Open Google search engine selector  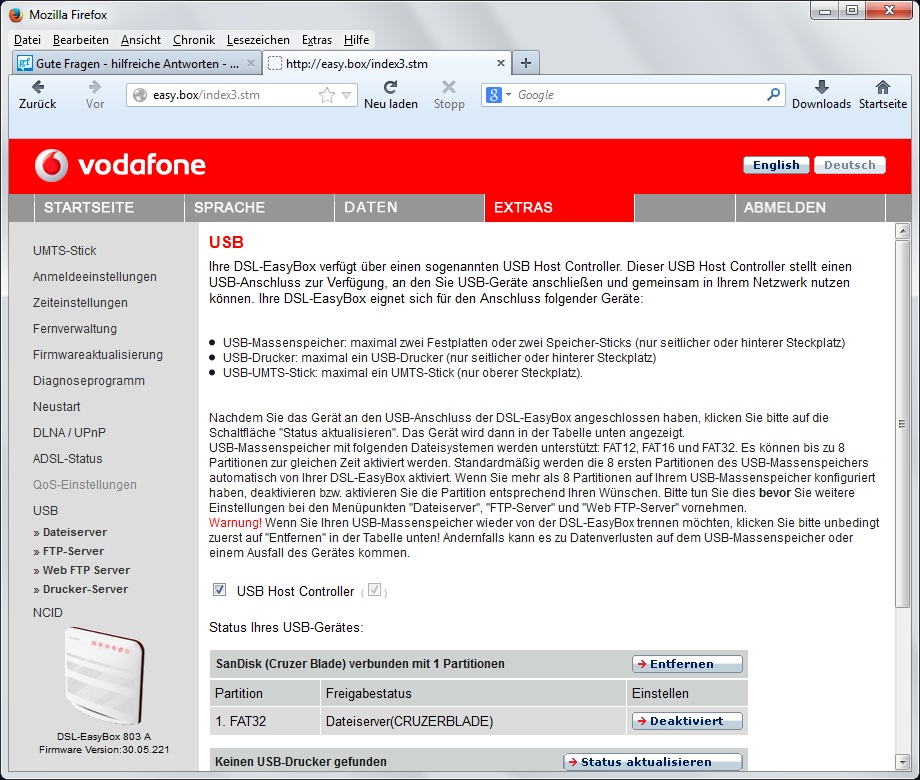click(498, 94)
